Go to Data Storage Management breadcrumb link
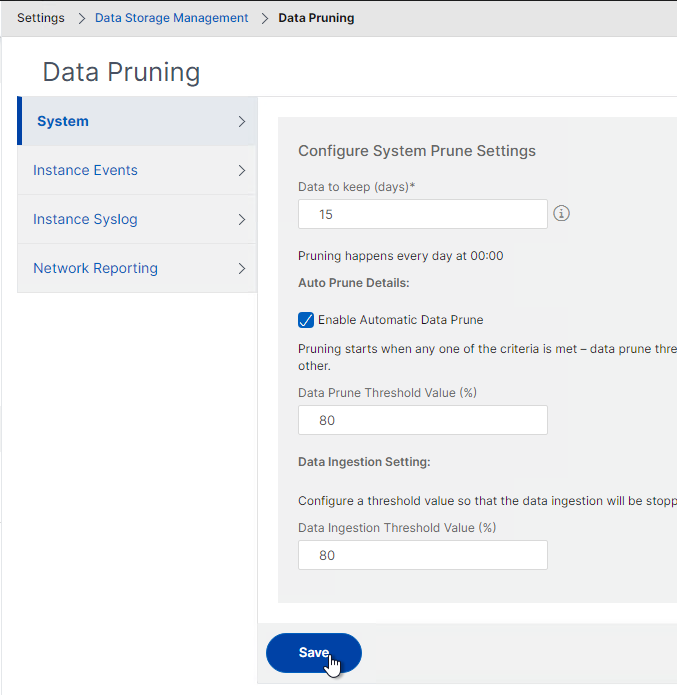The width and height of the screenshot is (677, 695). pyautogui.click(x=172, y=18)
